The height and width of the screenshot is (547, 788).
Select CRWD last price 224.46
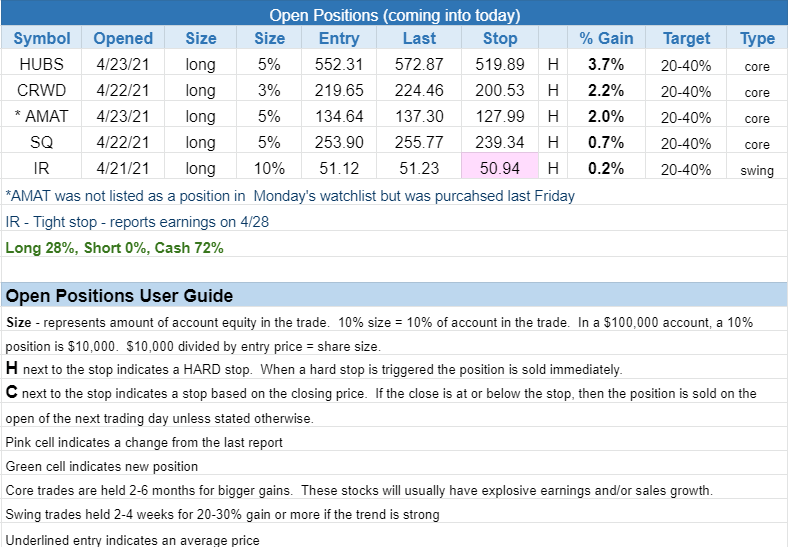[x=419, y=90]
